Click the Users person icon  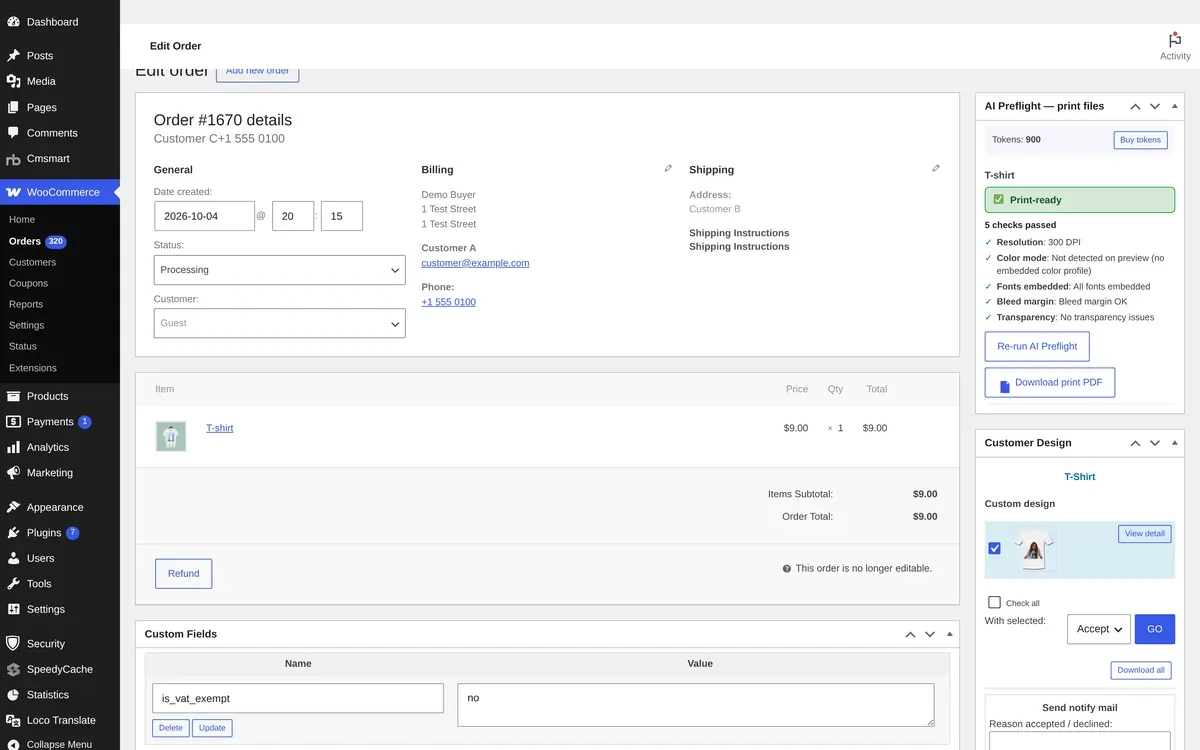point(13,558)
